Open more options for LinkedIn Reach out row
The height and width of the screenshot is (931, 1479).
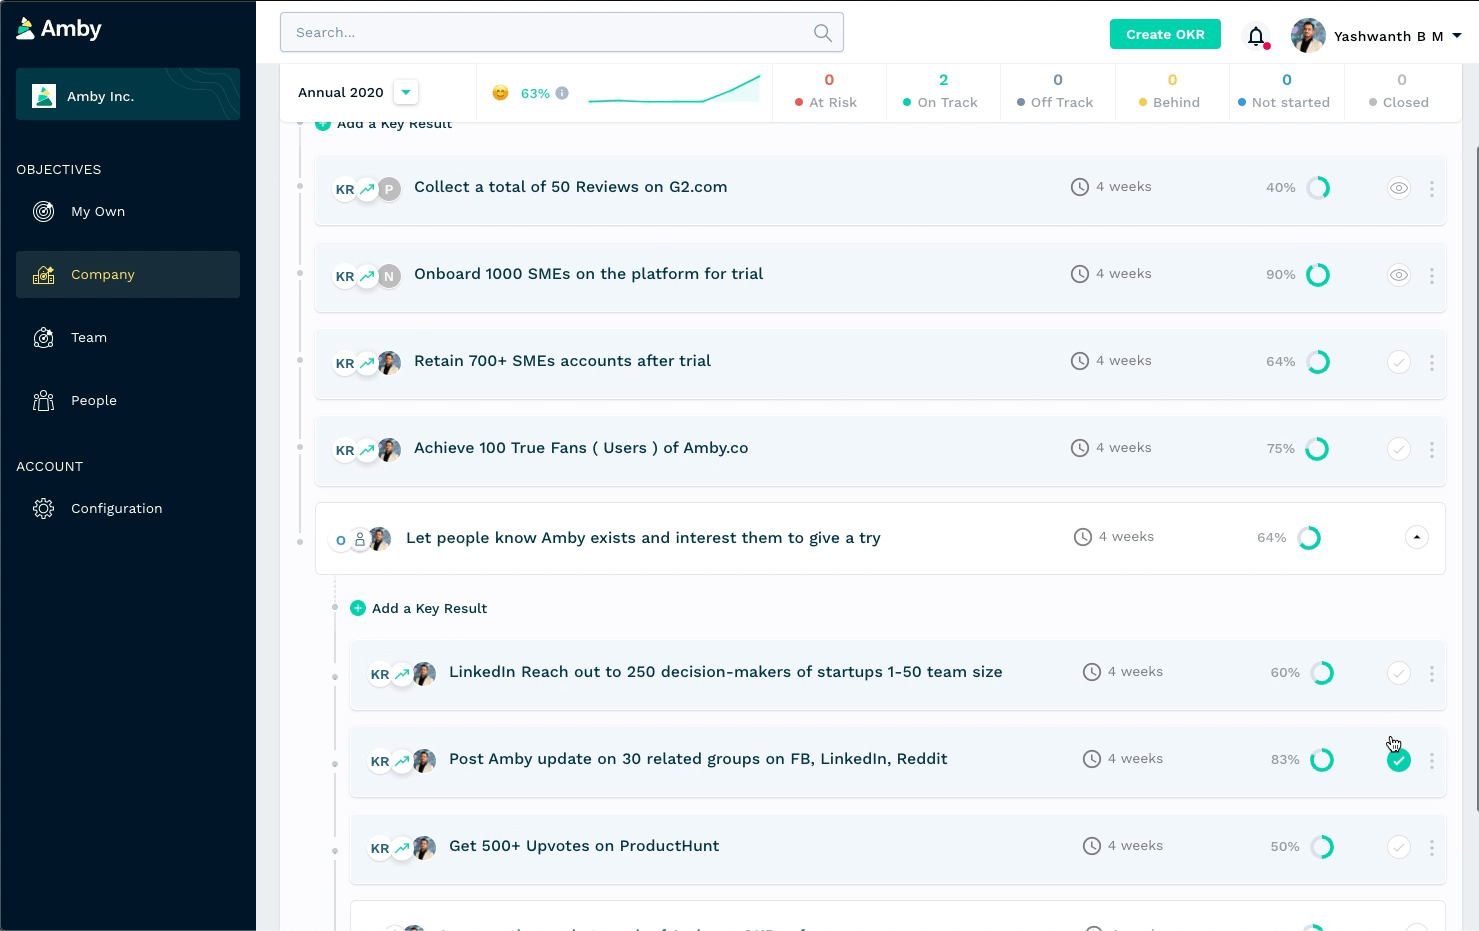(x=1431, y=673)
